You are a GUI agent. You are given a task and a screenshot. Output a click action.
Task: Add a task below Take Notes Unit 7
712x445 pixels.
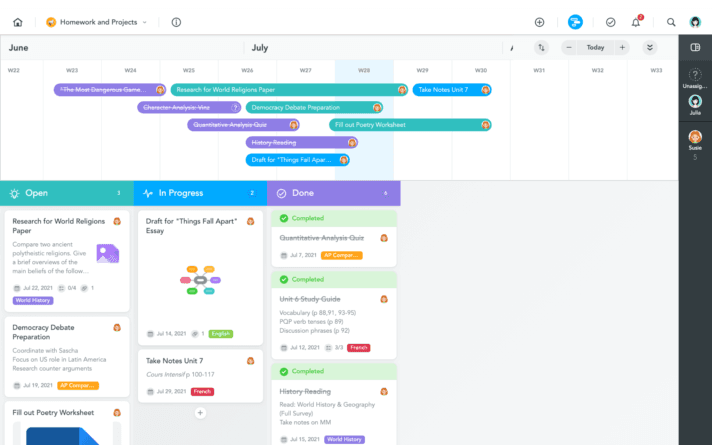pos(200,412)
